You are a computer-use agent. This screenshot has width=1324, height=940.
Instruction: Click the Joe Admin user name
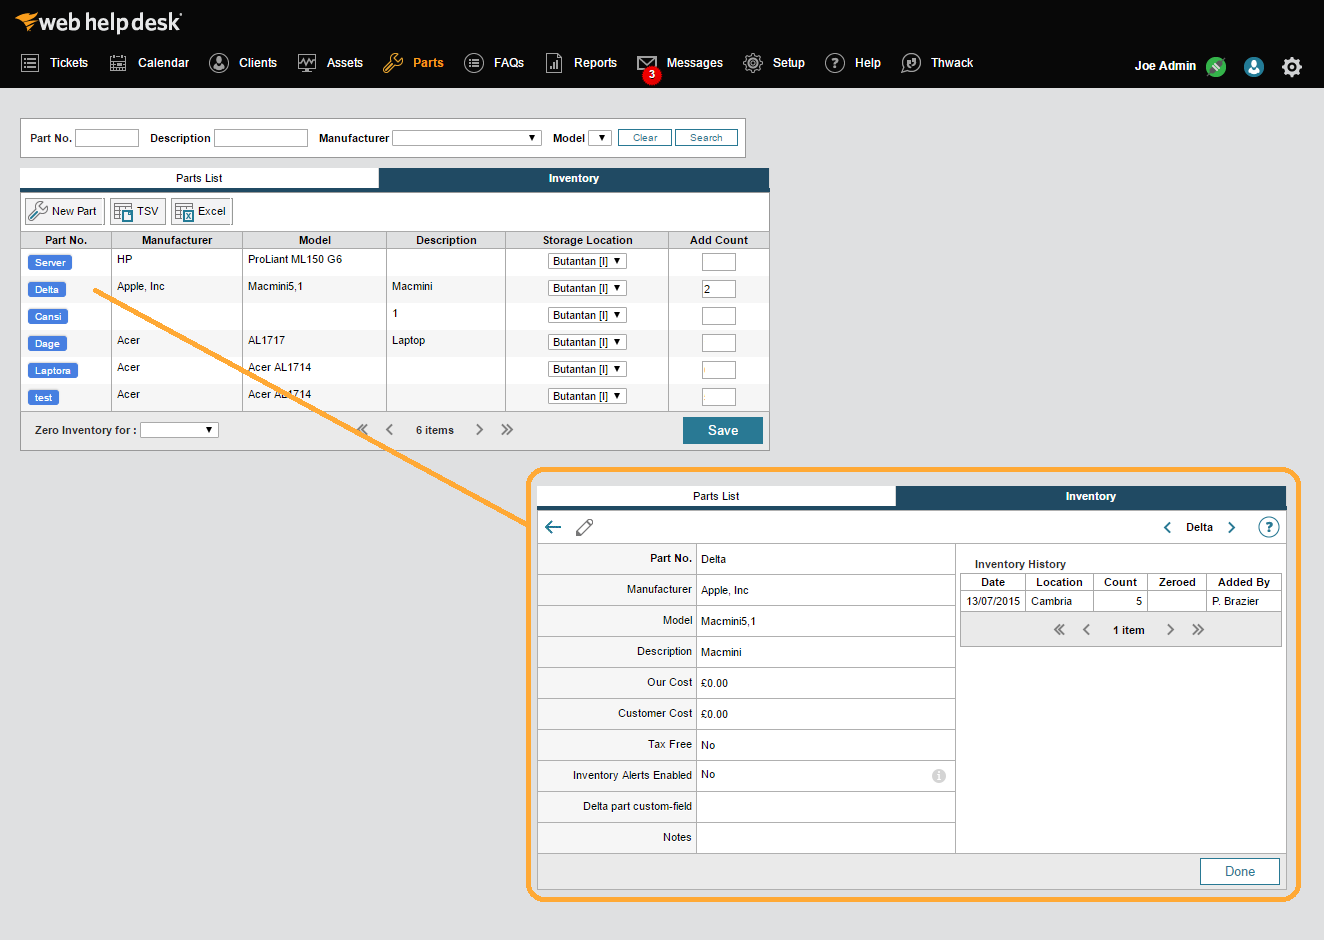[1165, 66]
